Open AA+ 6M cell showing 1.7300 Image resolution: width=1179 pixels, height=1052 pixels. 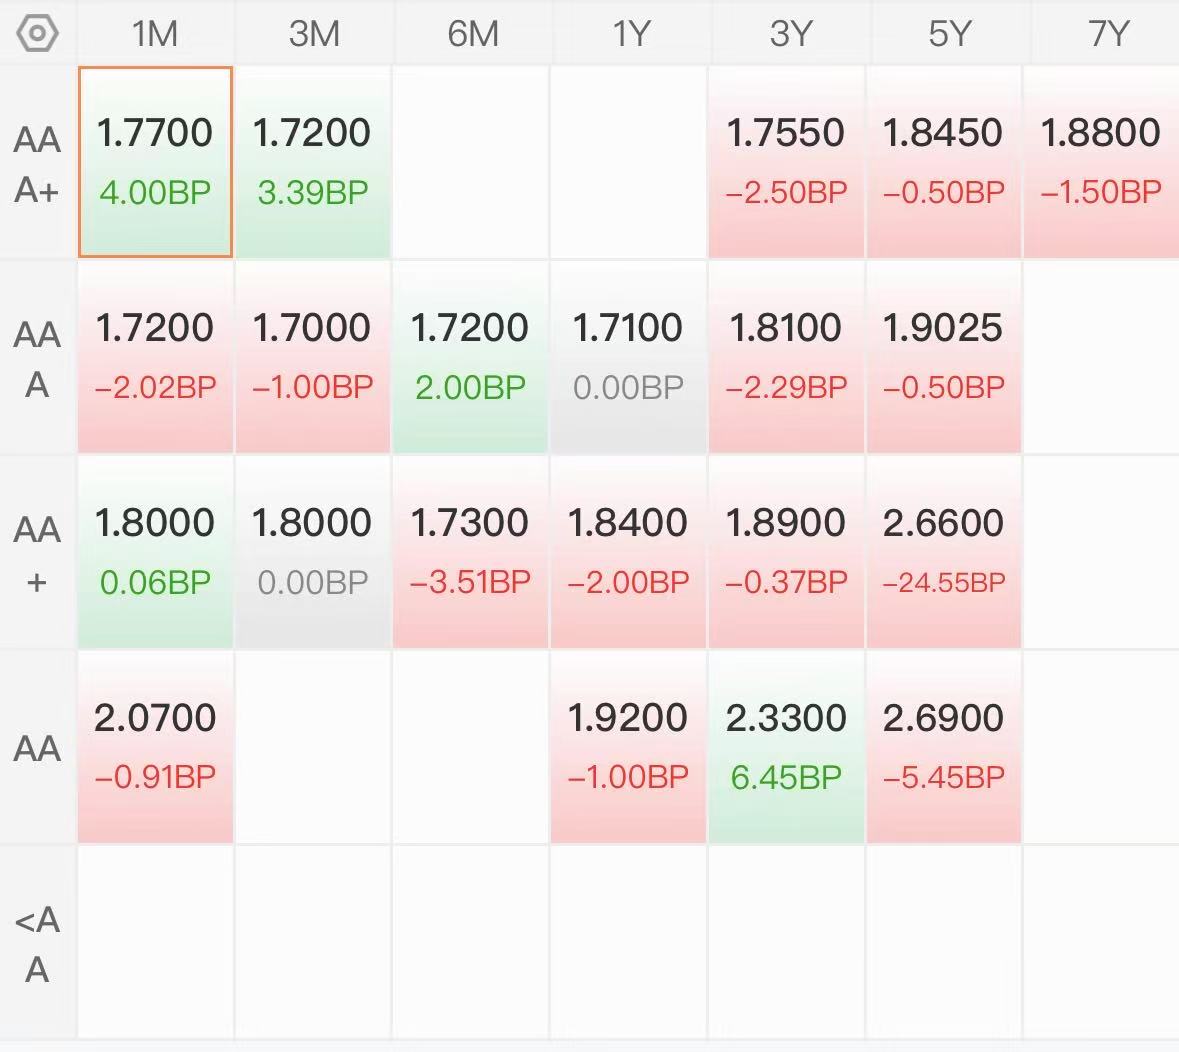[471, 552]
